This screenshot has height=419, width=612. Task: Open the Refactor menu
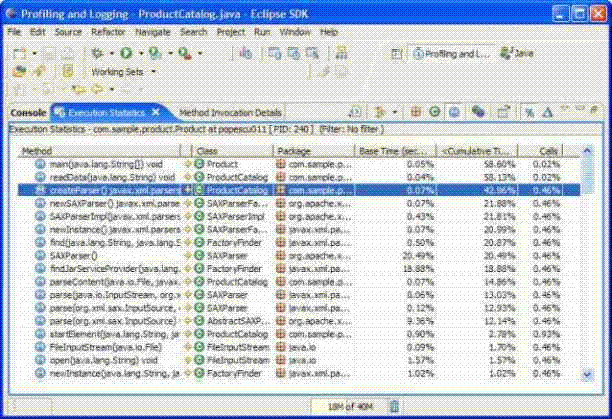pos(108,32)
